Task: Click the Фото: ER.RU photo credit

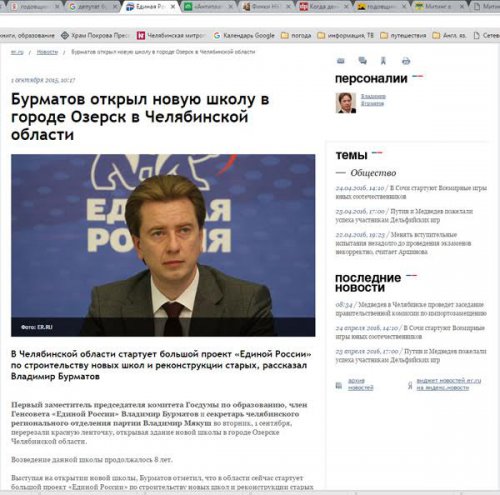Action: point(37,327)
